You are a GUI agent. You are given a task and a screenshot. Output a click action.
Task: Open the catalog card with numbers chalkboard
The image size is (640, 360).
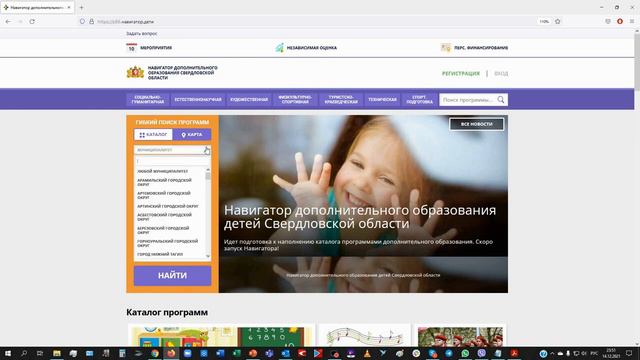221,336
